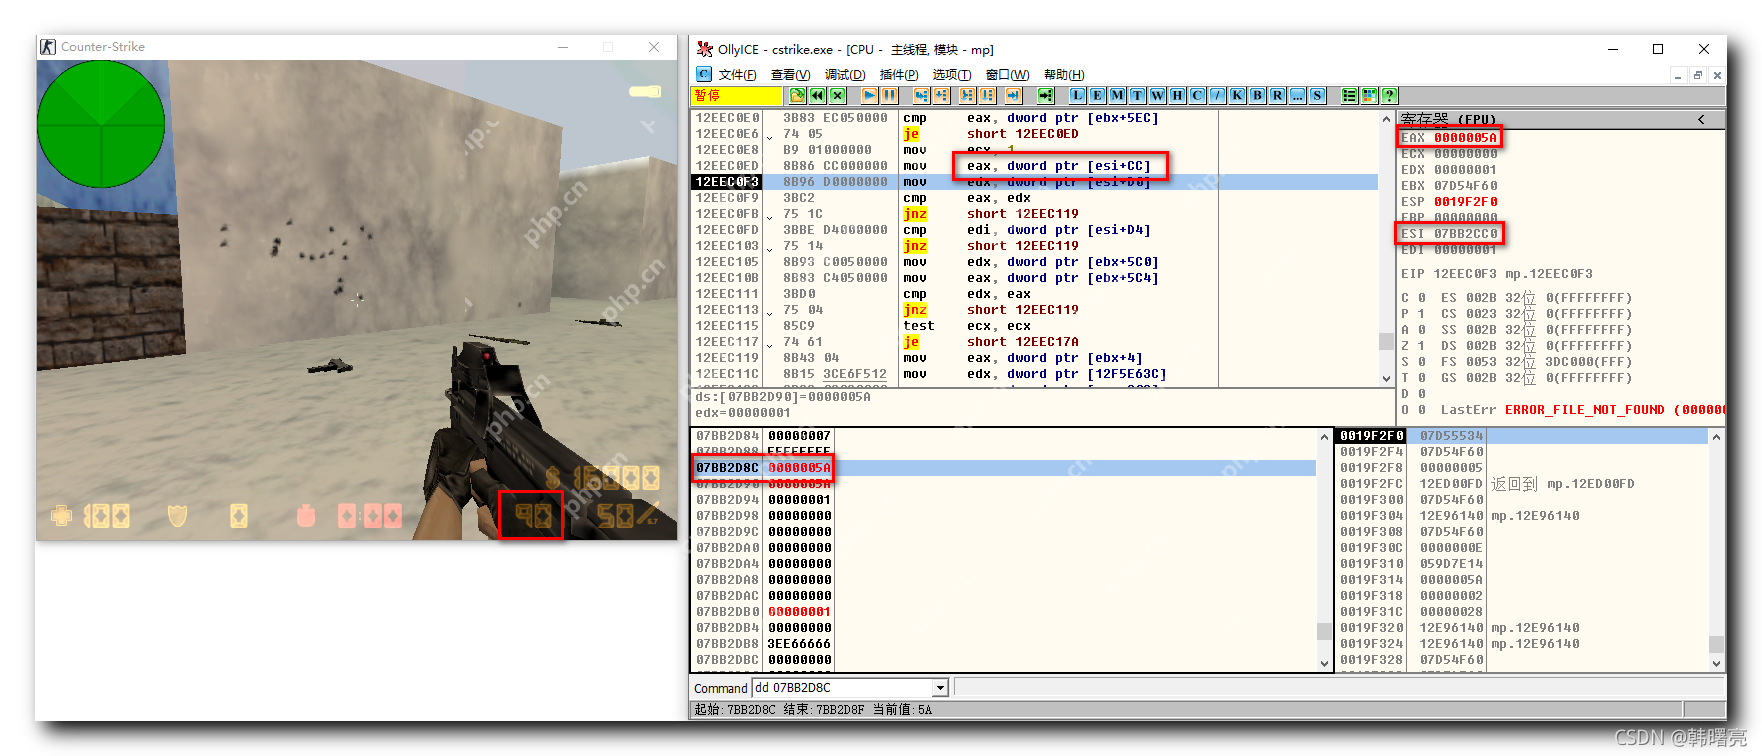Image resolution: width=1762 pixels, height=756 pixels.
Task: Click registers pane header collapse arrow
Action: click(1701, 119)
